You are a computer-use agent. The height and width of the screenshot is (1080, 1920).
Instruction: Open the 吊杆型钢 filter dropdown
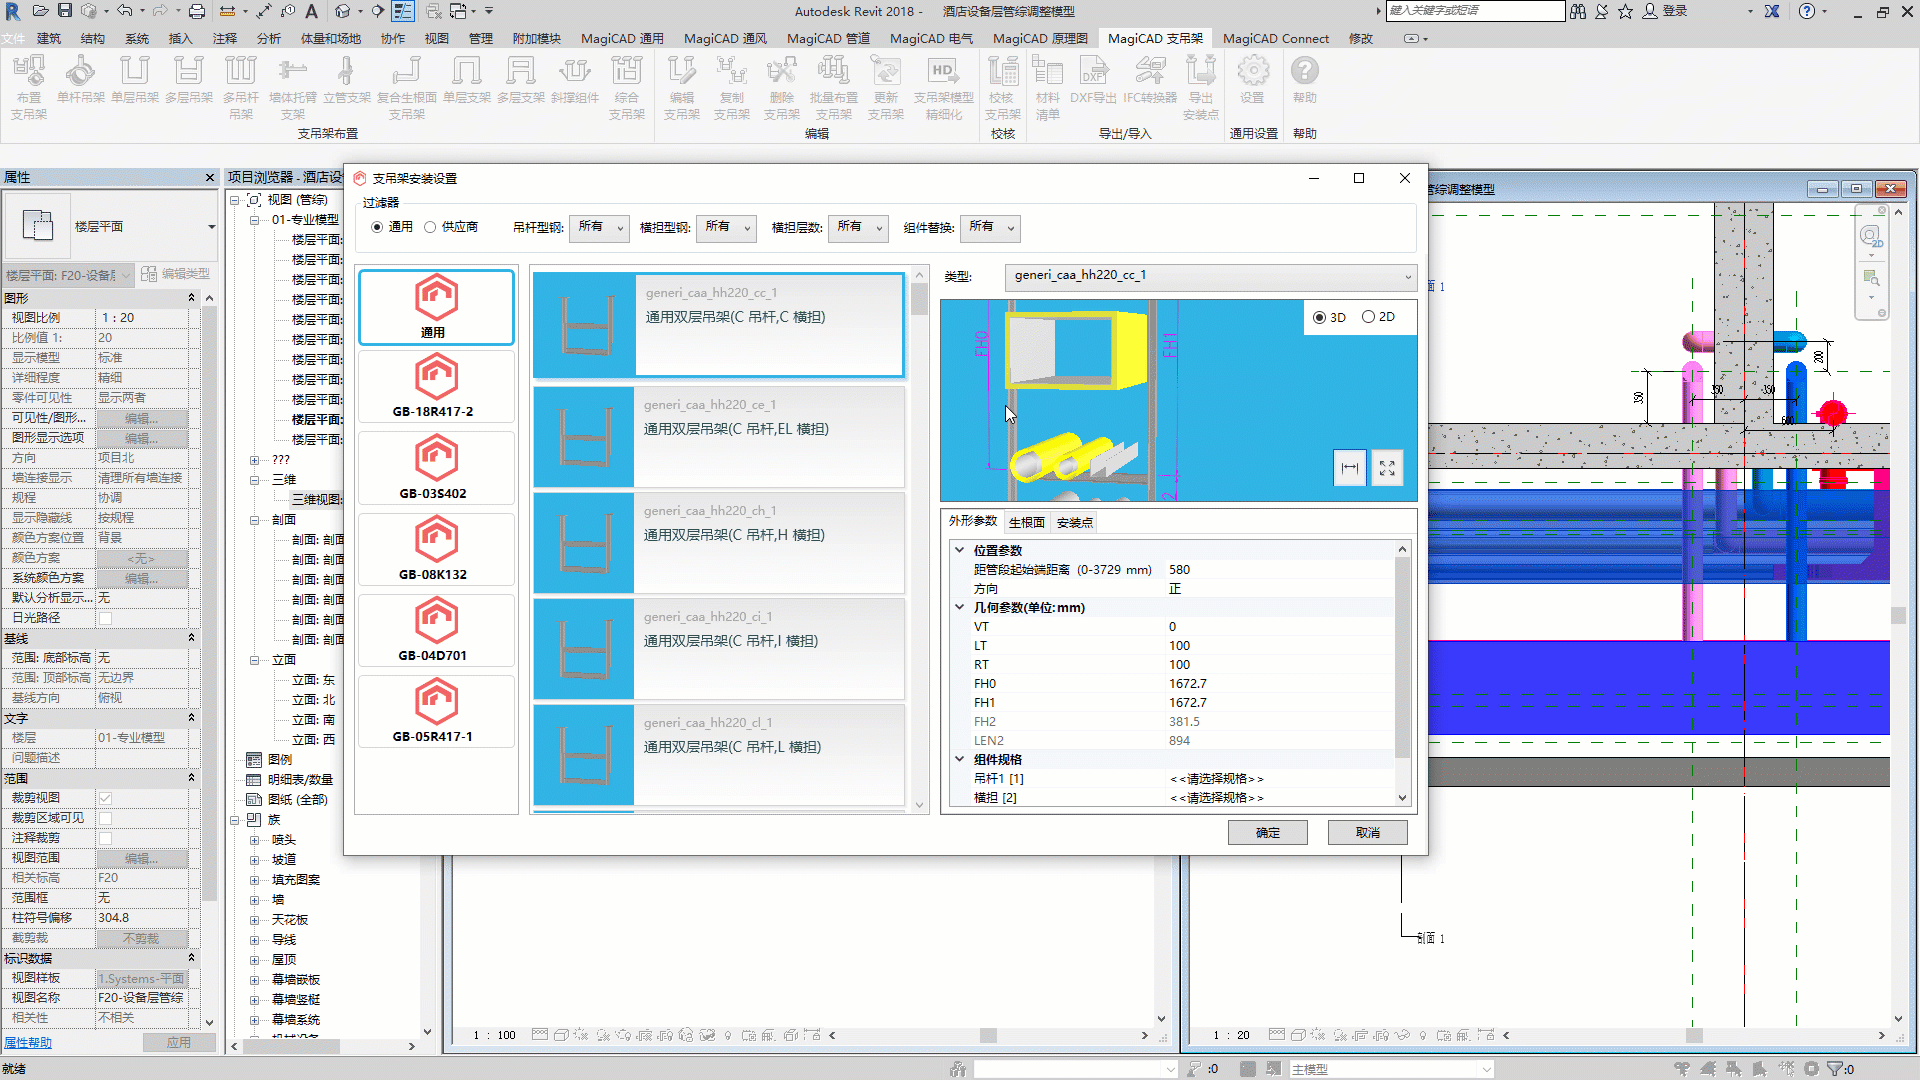coord(599,227)
